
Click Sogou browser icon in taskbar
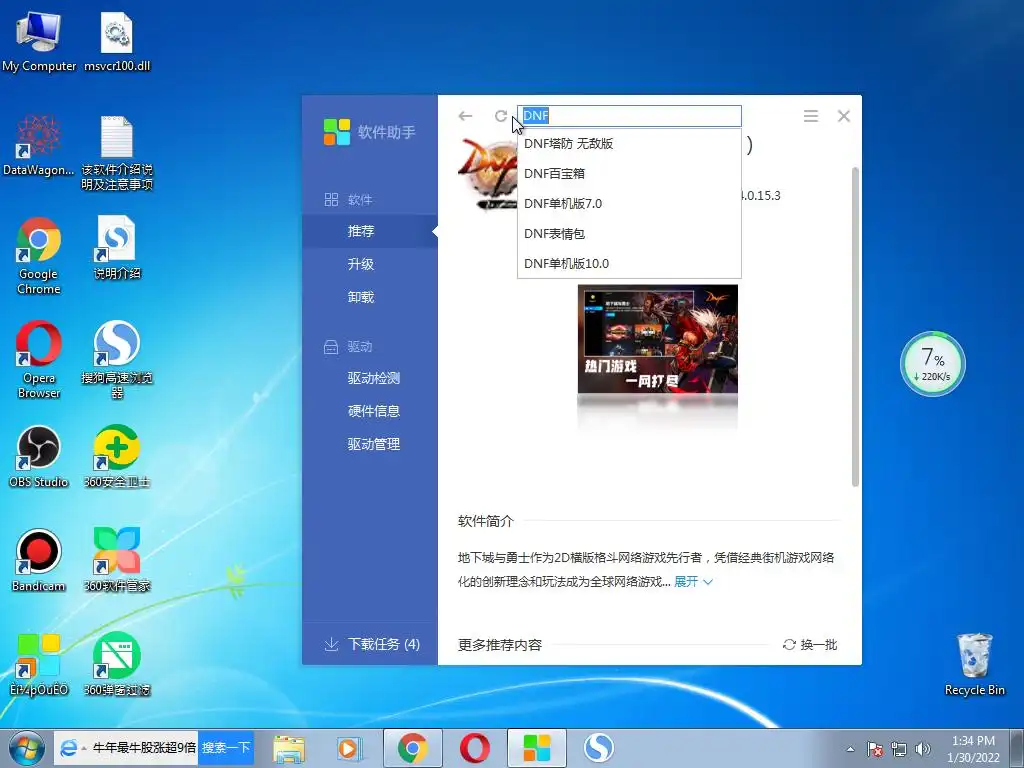[x=598, y=748]
